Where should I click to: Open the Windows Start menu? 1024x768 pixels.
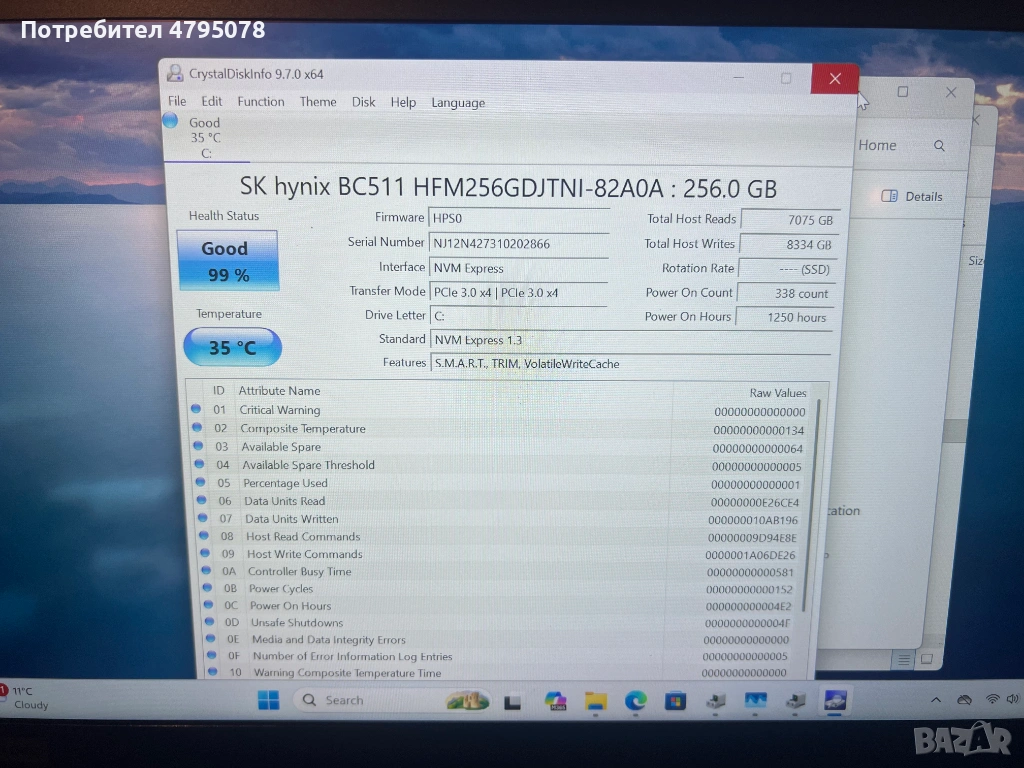(269, 700)
